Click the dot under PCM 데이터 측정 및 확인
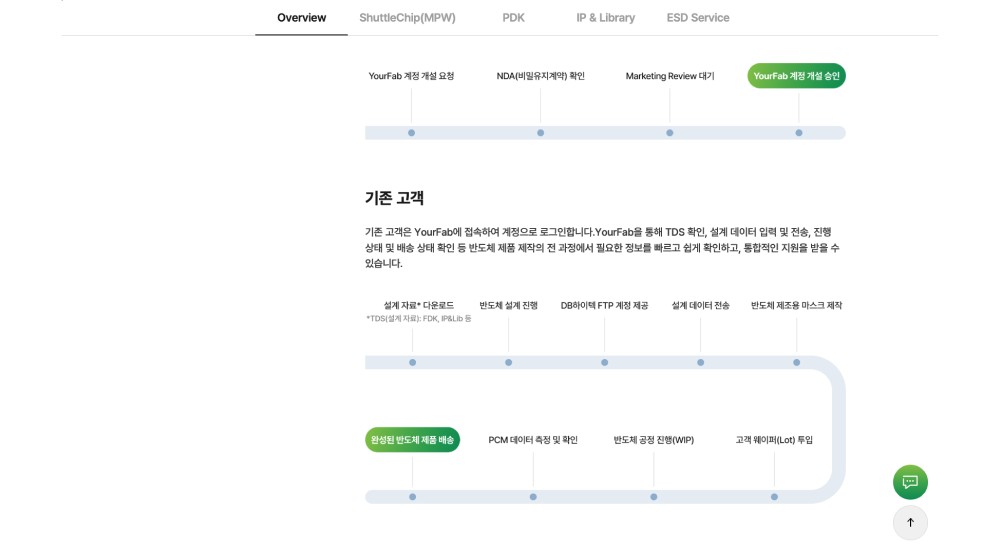This screenshot has width=1000, height=550. [x=533, y=496]
